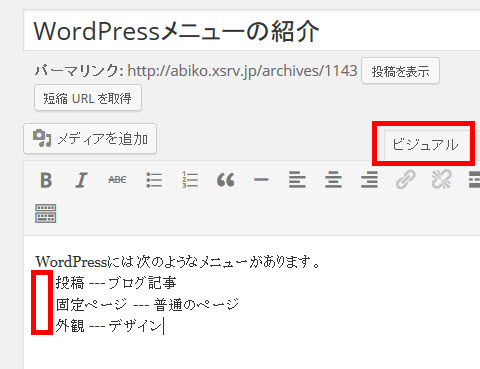The image size is (480, 369).
Task: Insert horizontal line
Action: [261, 180]
